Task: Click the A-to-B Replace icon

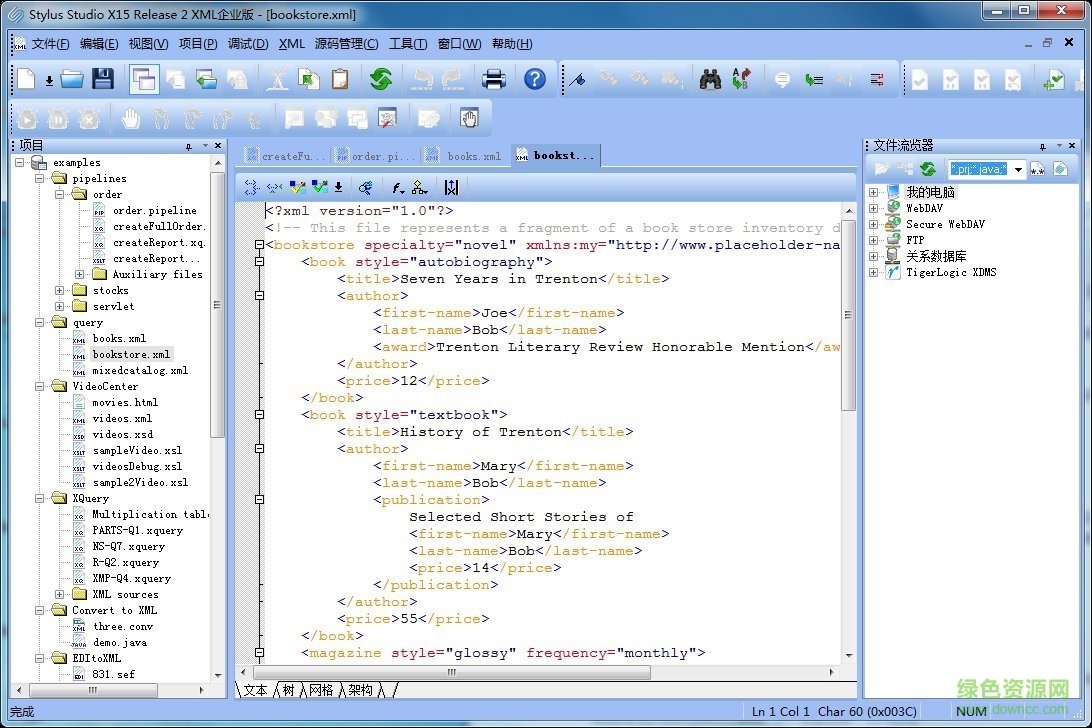Action: point(741,80)
